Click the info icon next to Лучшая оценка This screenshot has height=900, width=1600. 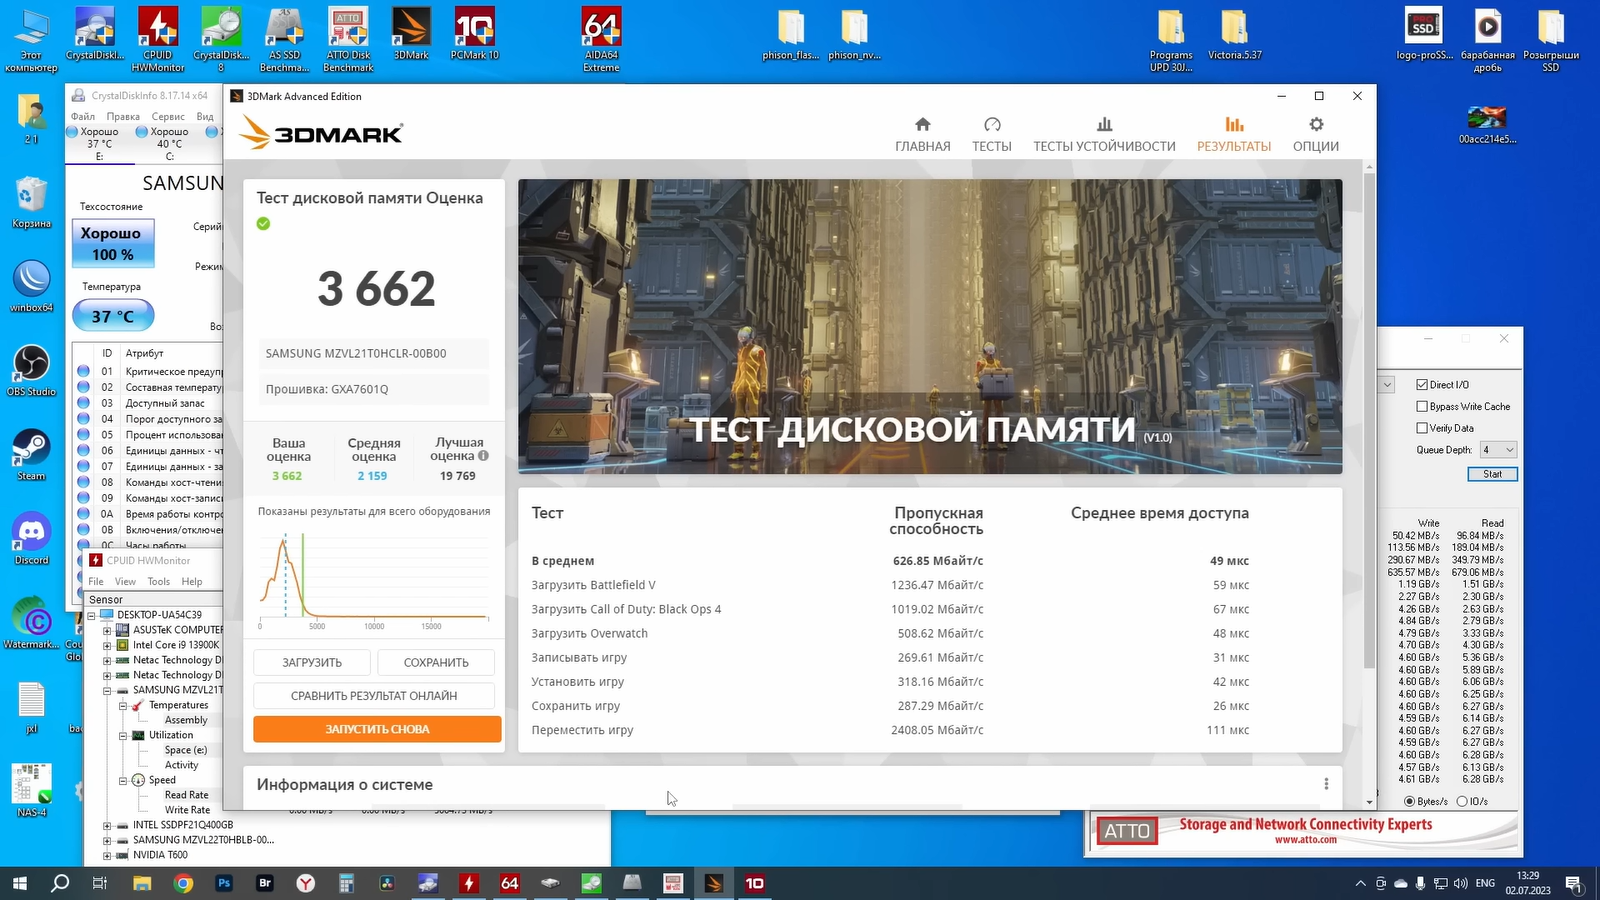point(484,456)
